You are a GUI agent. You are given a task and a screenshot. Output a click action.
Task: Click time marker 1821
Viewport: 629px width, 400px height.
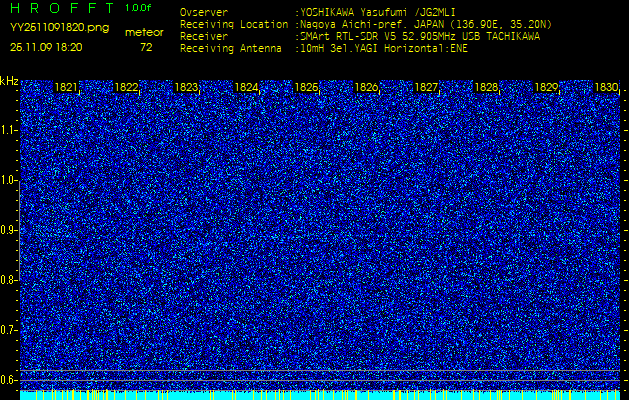tap(66, 87)
